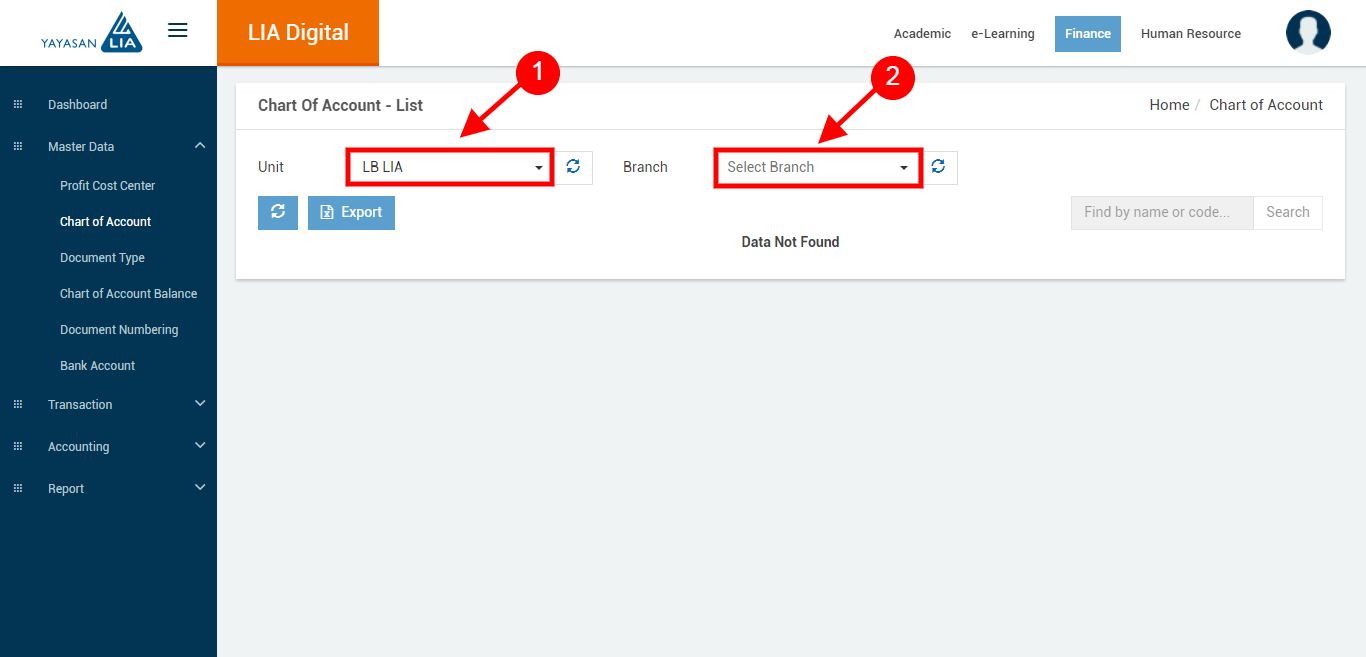Open the Unit dropdown showing LB LIA
Screen dimensions: 1366x657
(450, 168)
